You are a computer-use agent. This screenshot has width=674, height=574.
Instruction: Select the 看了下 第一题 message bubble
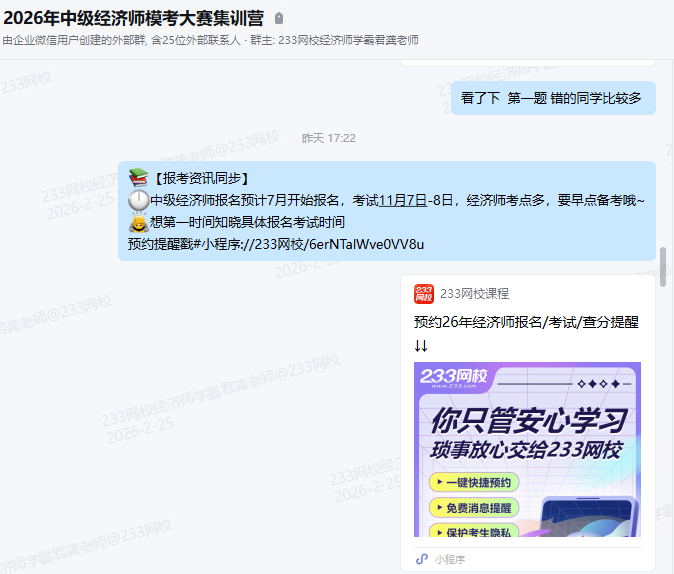(x=552, y=98)
